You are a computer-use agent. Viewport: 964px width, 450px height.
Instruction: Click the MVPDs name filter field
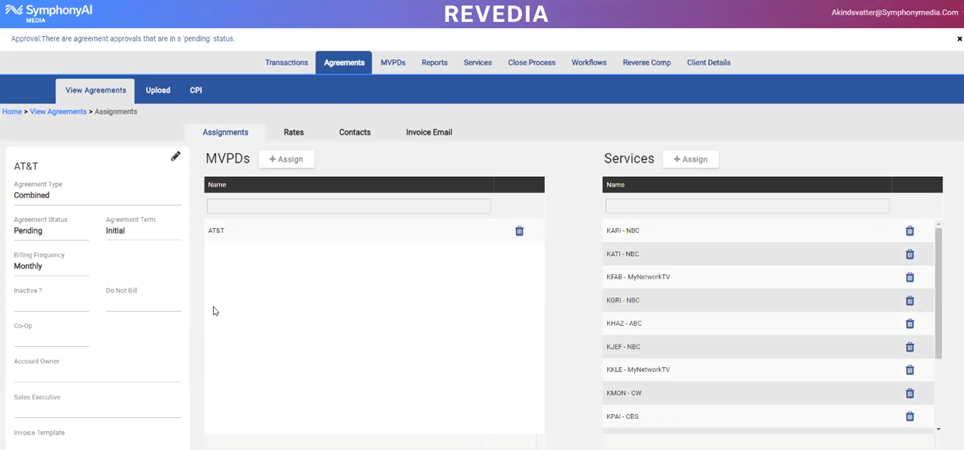click(x=349, y=206)
